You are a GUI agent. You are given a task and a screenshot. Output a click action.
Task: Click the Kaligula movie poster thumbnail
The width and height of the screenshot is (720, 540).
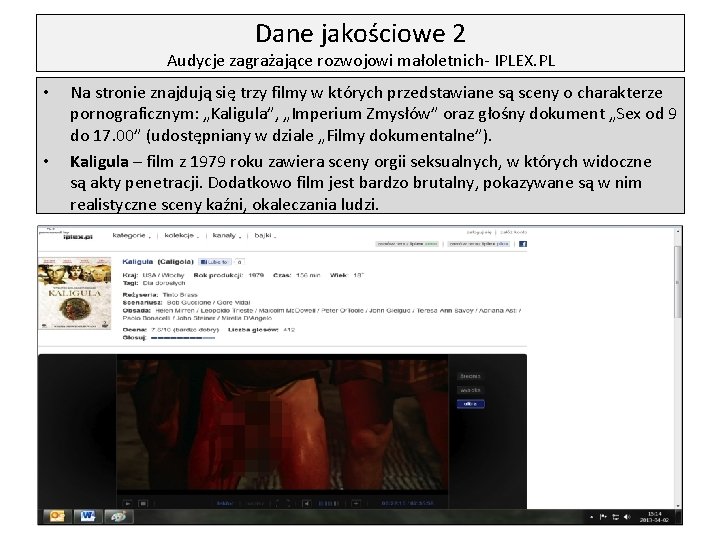click(x=75, y=293)
